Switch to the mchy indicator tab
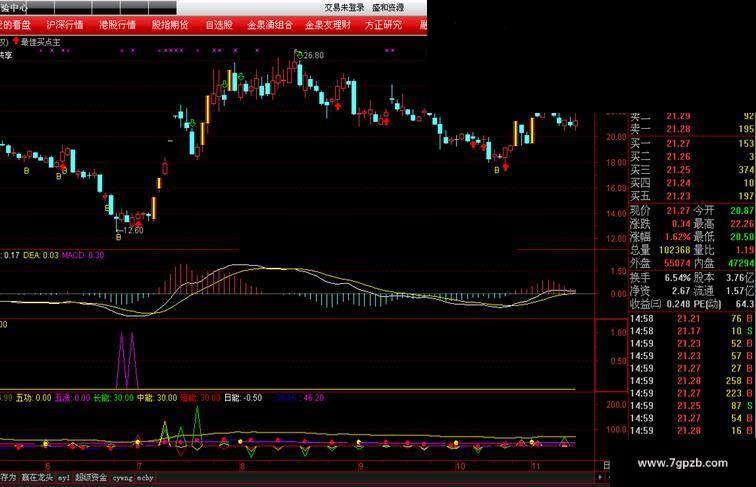This screenshot has width=756, height=487. pyautogui.click(x=145, y=478)
